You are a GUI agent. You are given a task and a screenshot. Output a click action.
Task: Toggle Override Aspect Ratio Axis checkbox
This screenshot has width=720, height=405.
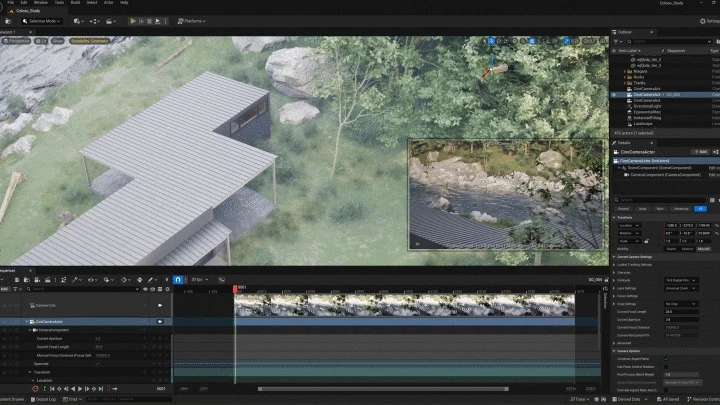[666, 390]
